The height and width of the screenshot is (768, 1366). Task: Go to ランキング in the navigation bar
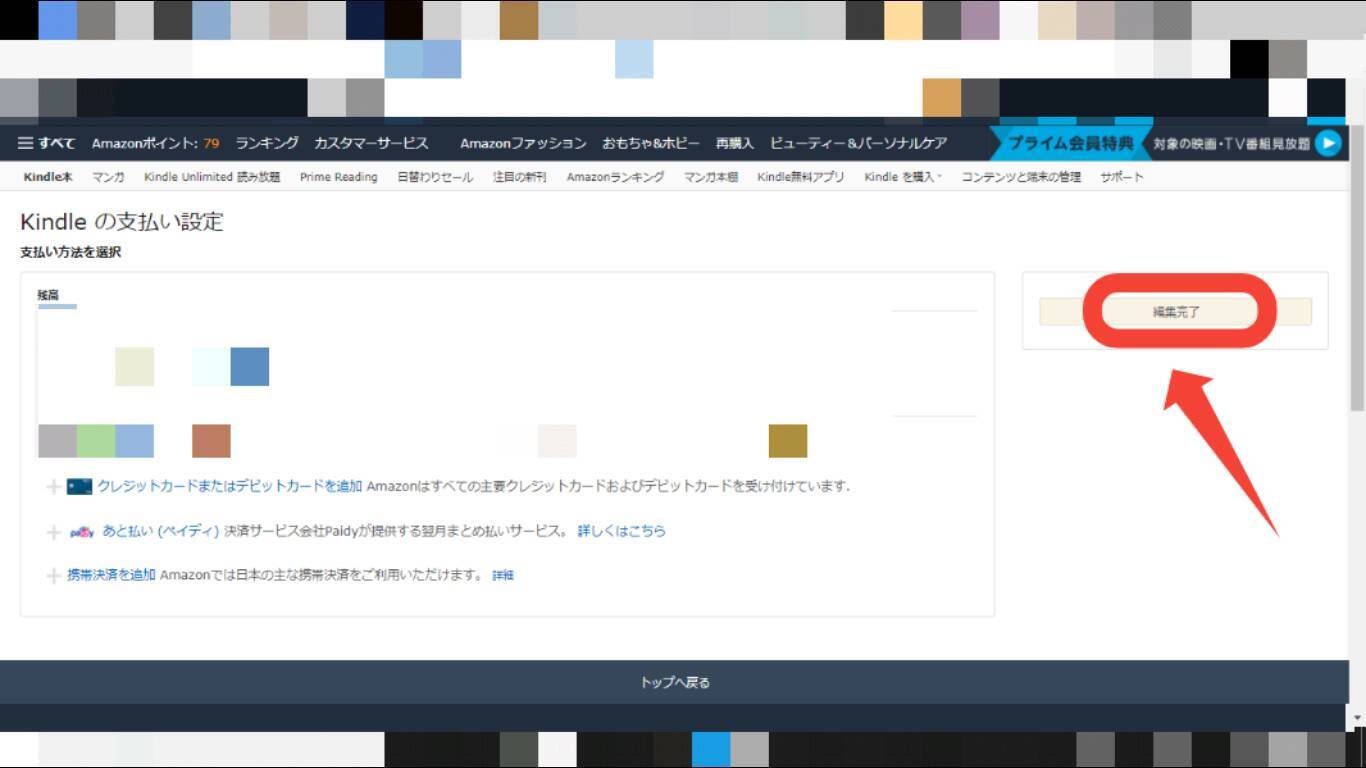coord(267,143)
